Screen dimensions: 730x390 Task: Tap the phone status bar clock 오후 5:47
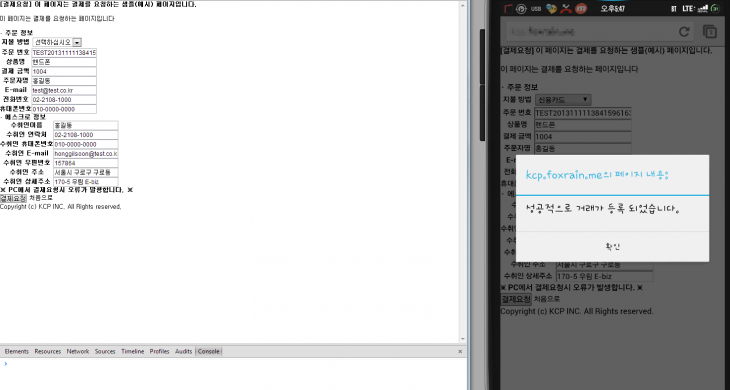[x=613, y=8]
